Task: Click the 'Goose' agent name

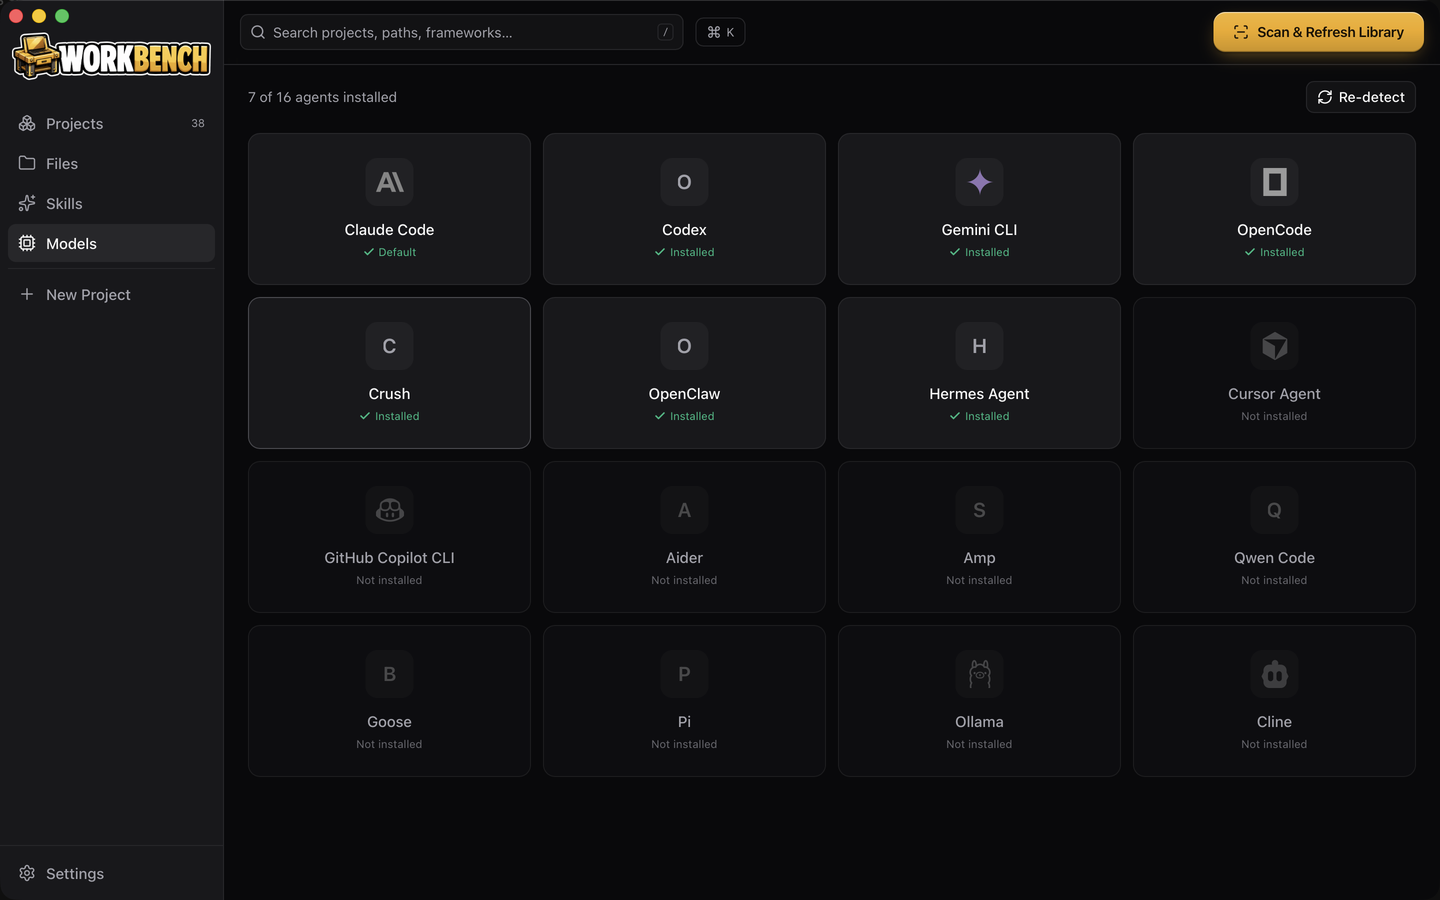Action: (x=389, y=722)
